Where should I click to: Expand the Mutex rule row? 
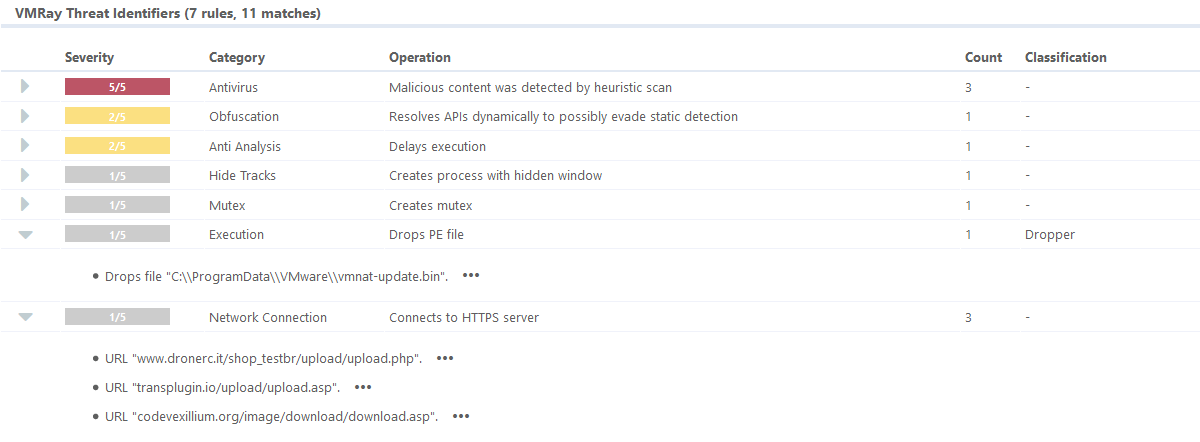click(x=25, y=205)
